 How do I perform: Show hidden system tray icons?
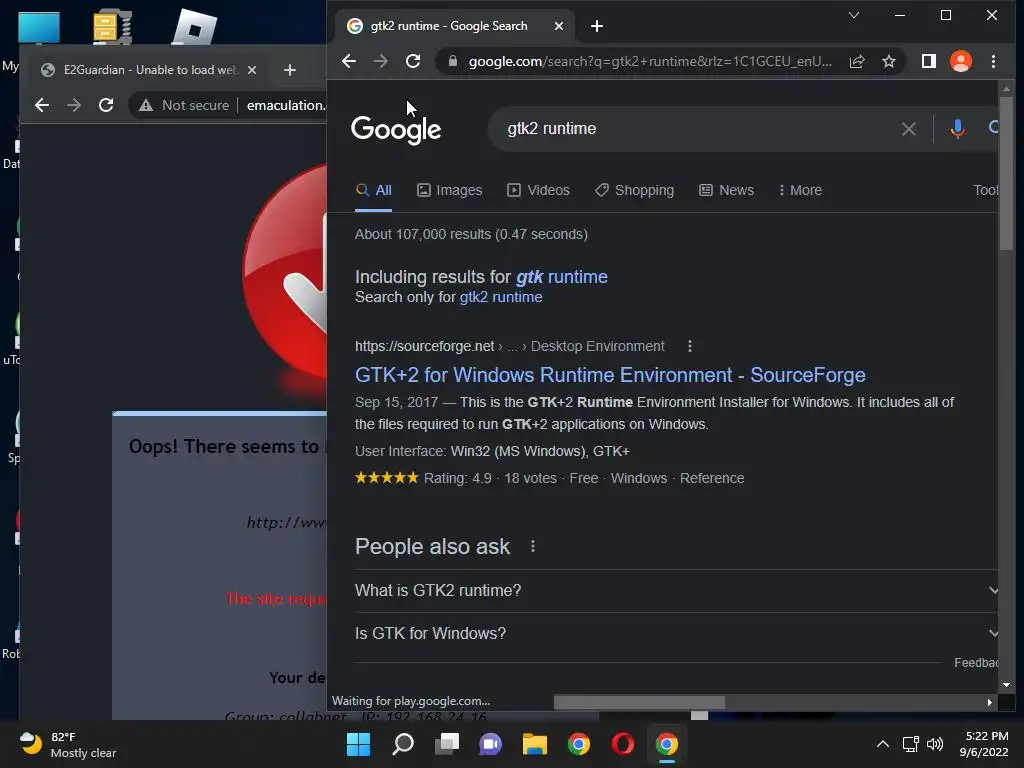pos(882,744)
